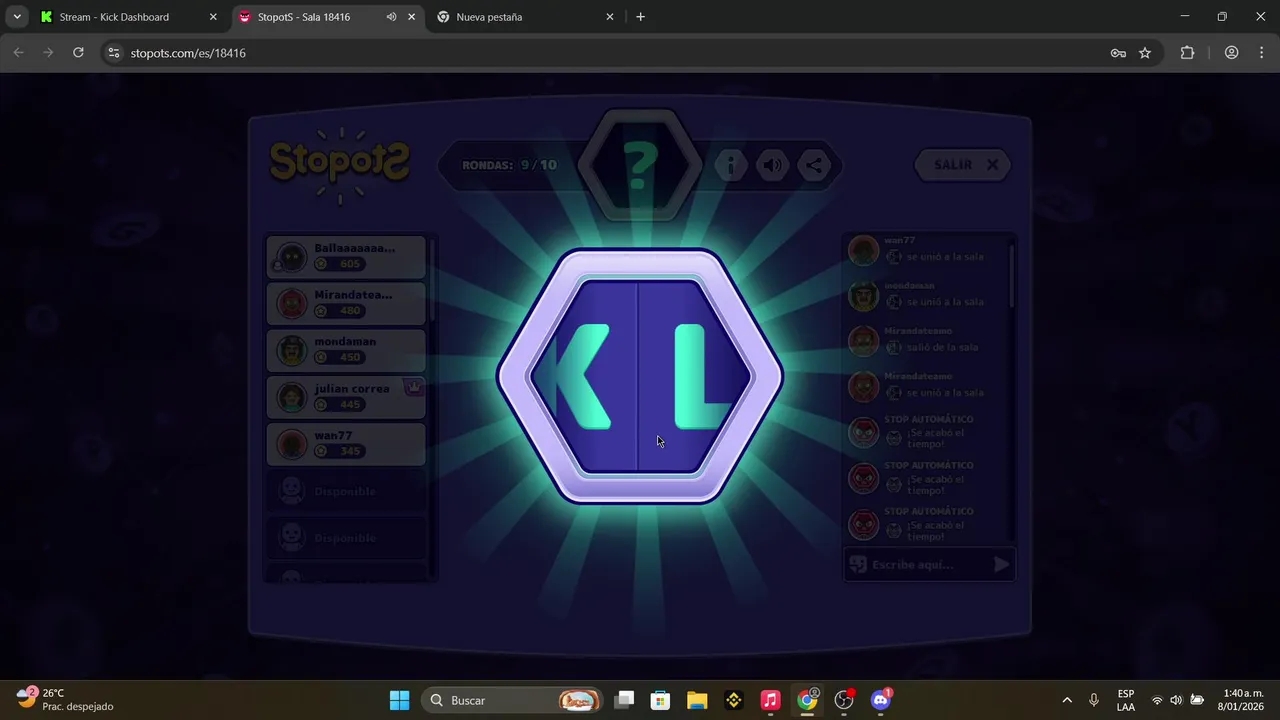The image size is (1280, 720).
Task: Open OBS Studio from the taskbar
Action: click(844, 700)
